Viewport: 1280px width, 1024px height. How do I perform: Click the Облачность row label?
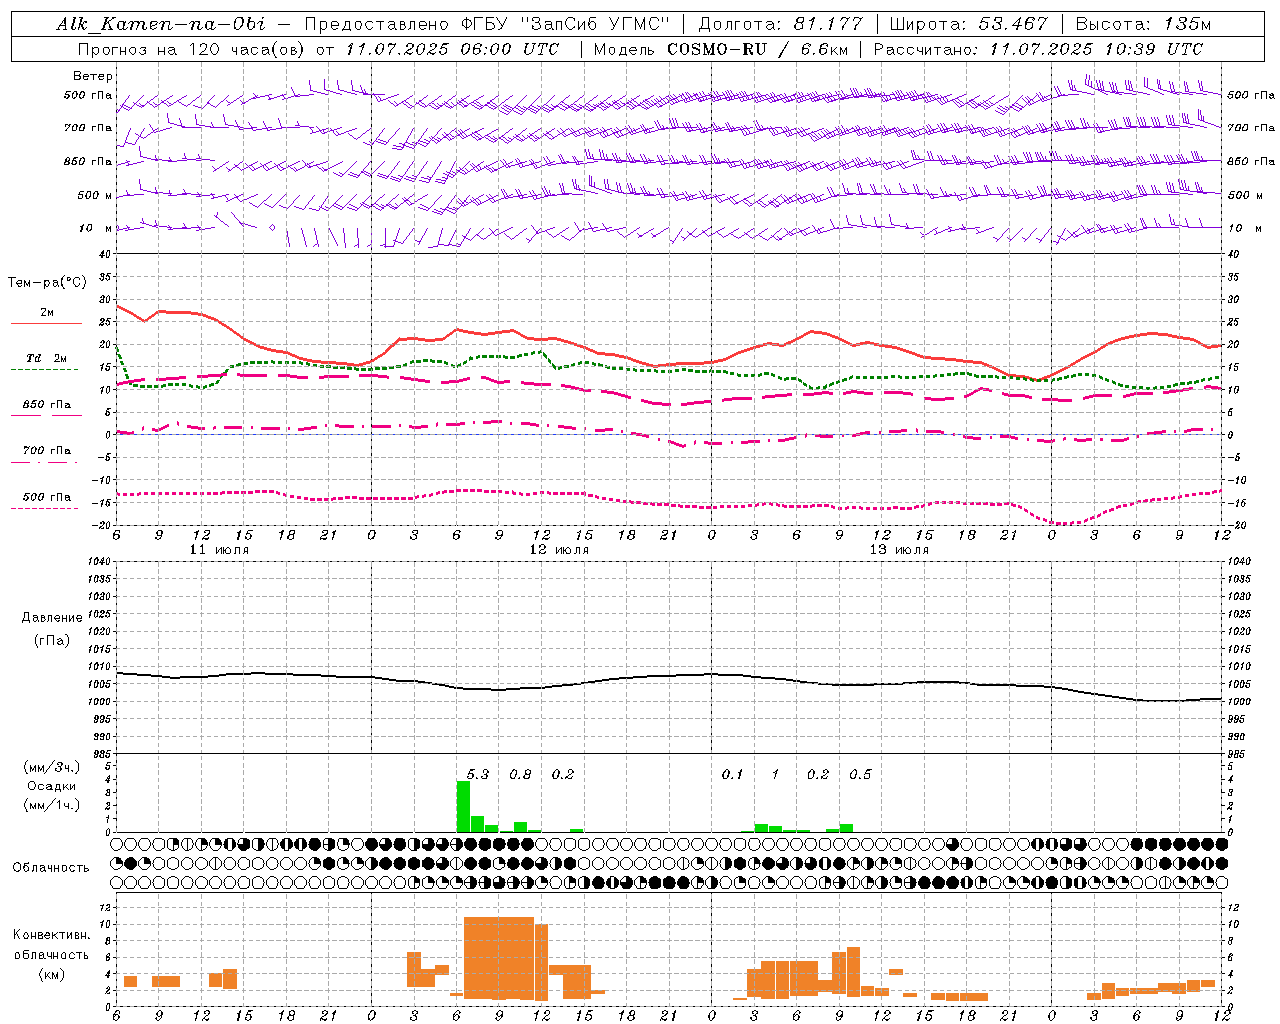click(x=51, y=867)
